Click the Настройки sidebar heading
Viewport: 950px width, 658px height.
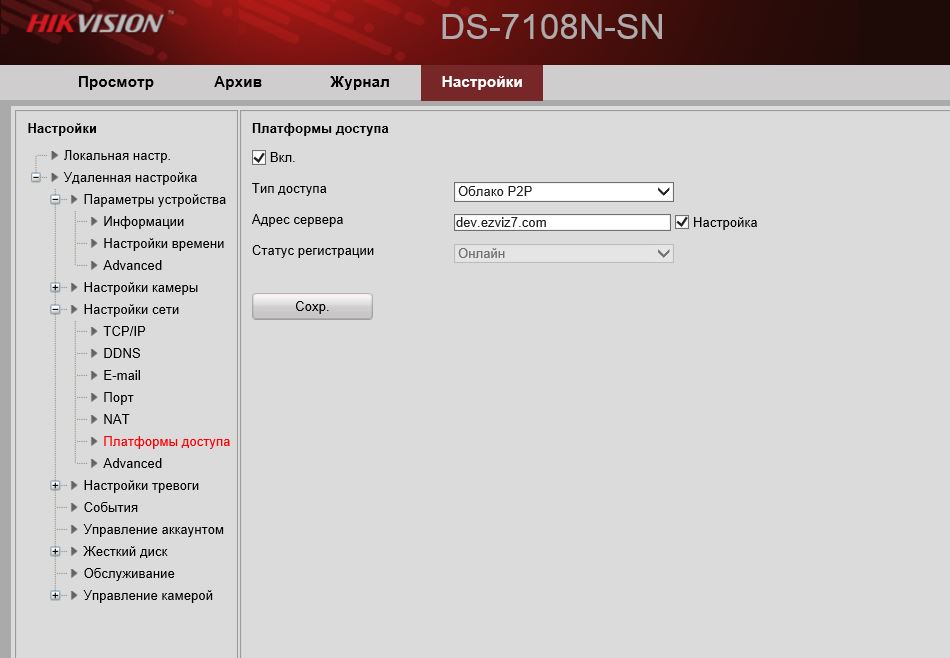pos(62,128)
